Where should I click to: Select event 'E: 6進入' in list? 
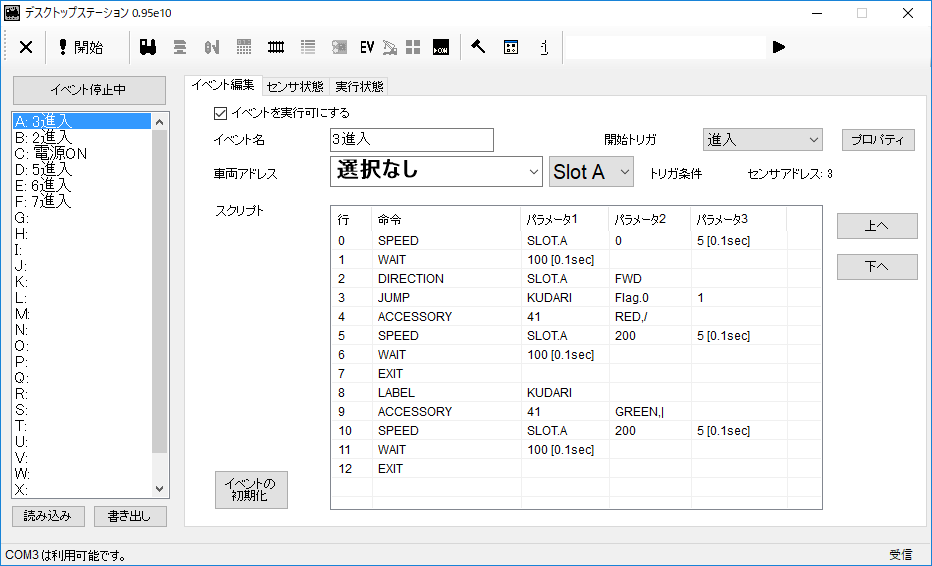82,186
